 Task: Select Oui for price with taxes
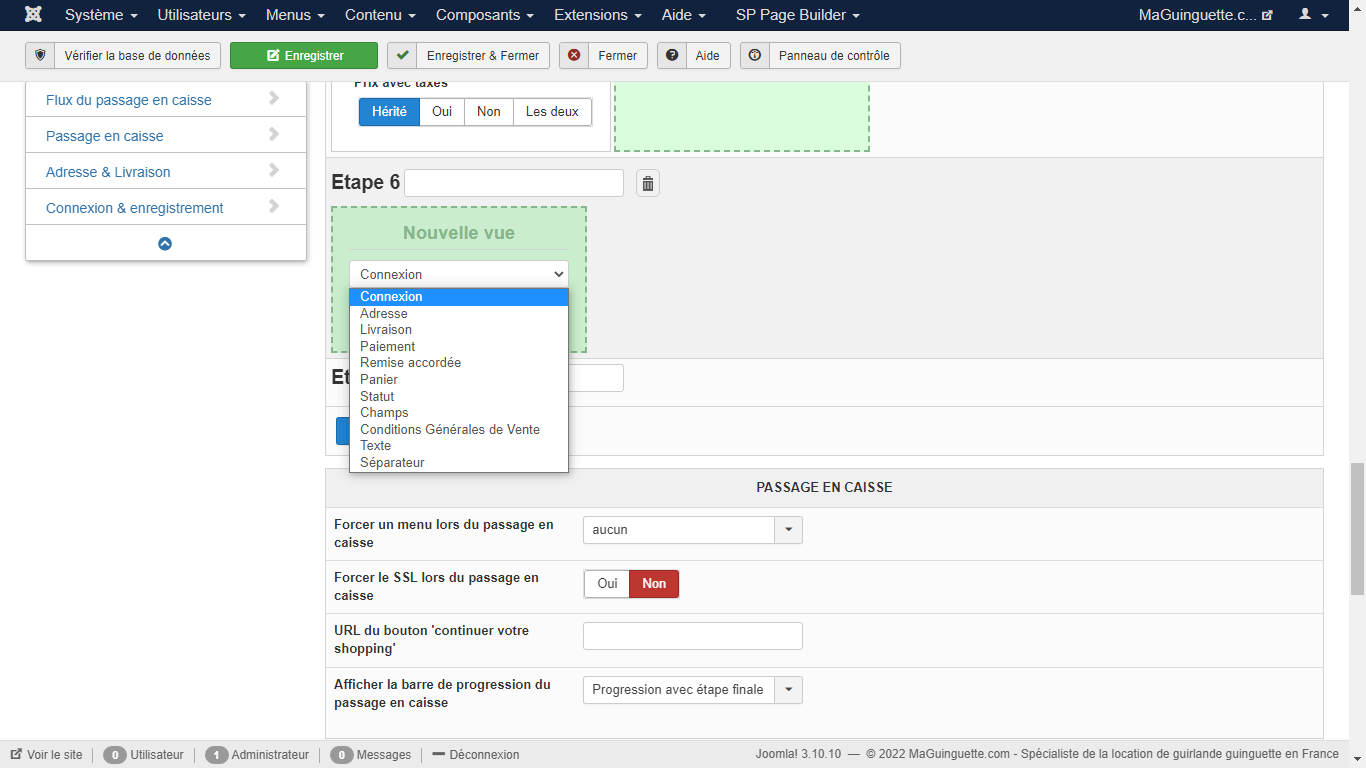pyautogui.click(x=442, y=112)
